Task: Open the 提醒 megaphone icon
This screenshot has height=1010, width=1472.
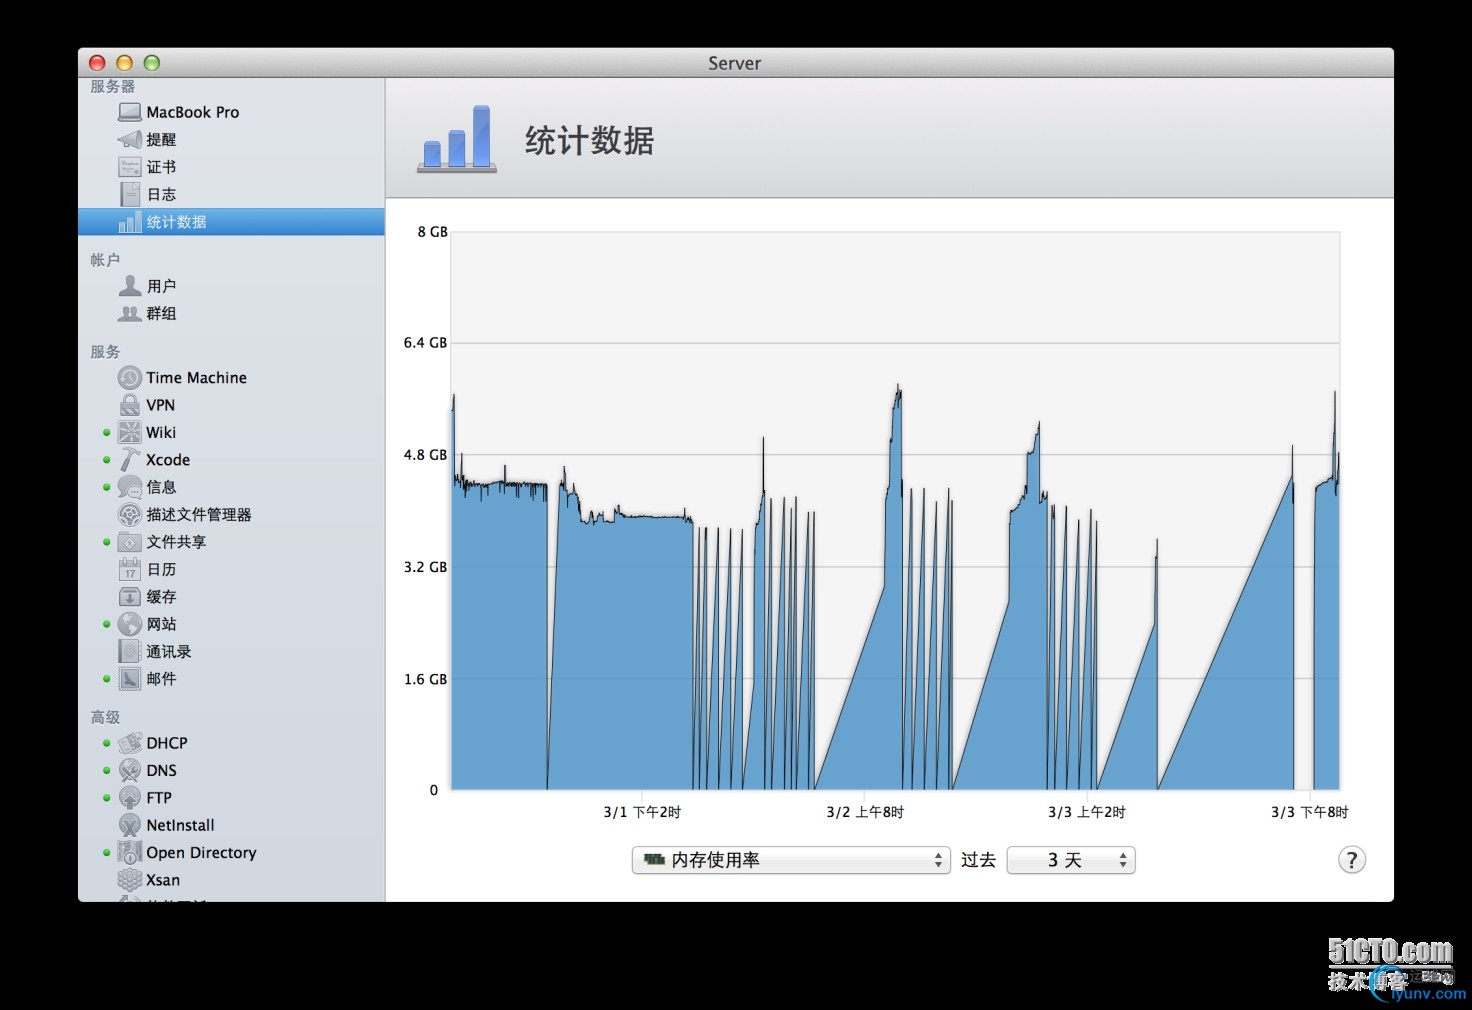Action: point(130,139)
